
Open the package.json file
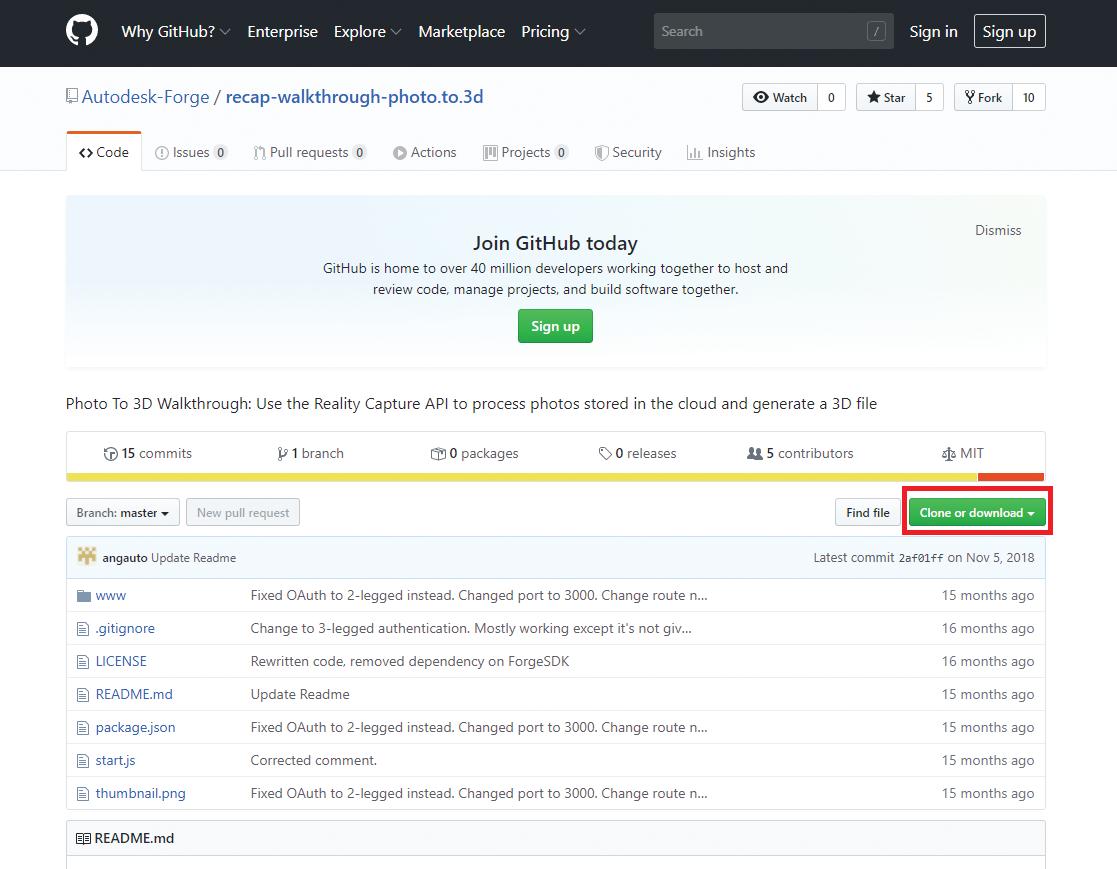[x=135, y=727]
